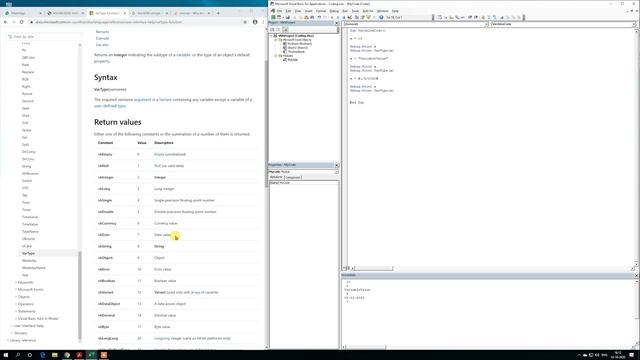Collapse the VBAProject (Coding.xlsx) tree node

click(x=271, y=36)
